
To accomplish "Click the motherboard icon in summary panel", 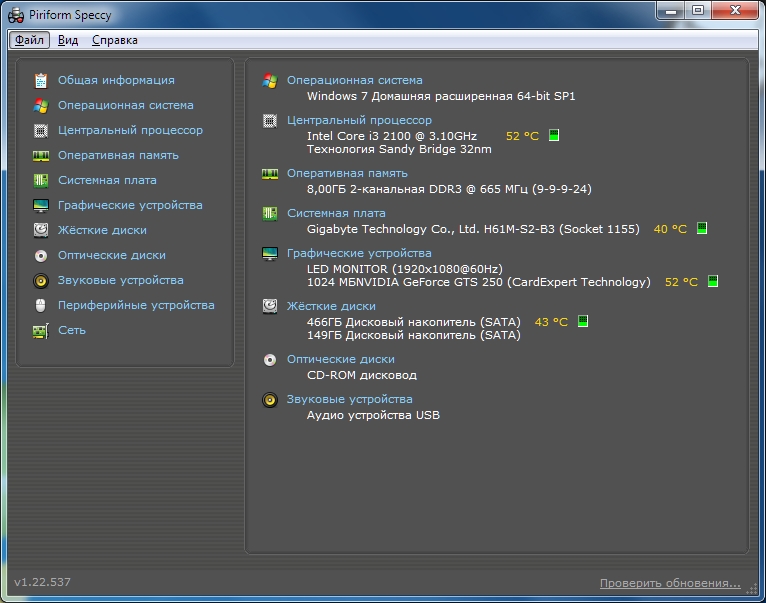I will 270,214.
